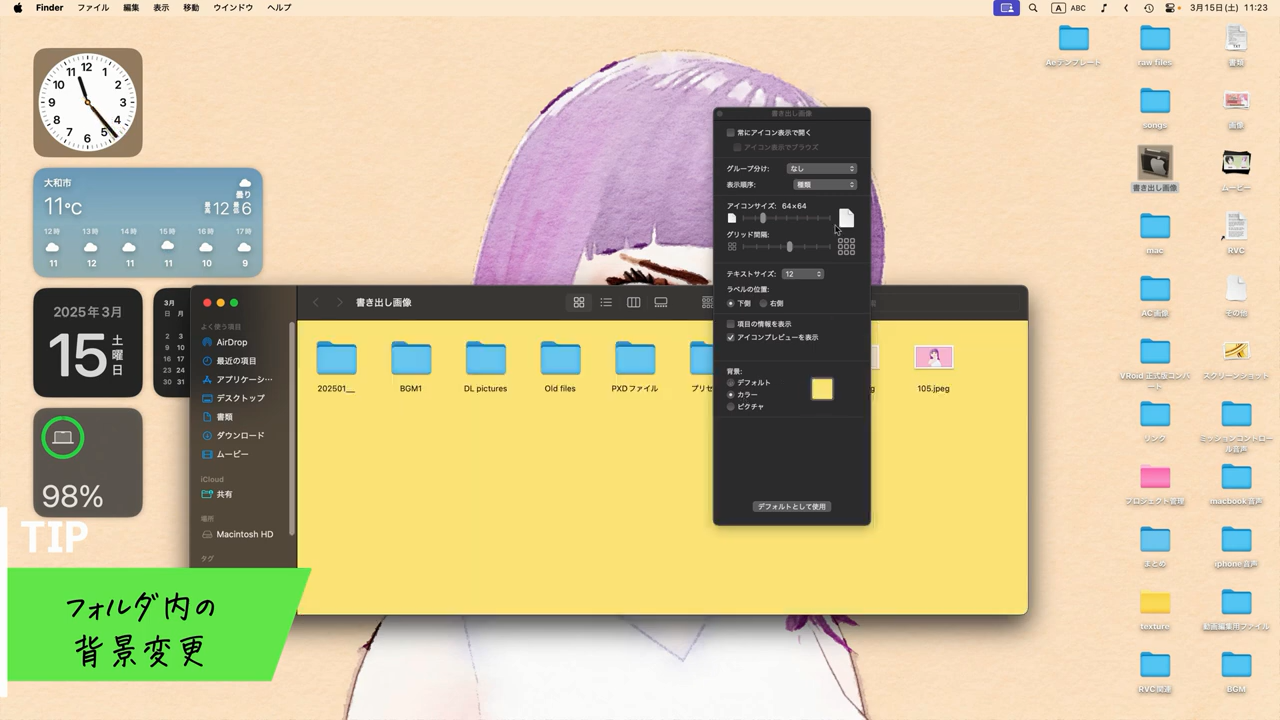Go back with the Finder back arrow

click(316, 302)
